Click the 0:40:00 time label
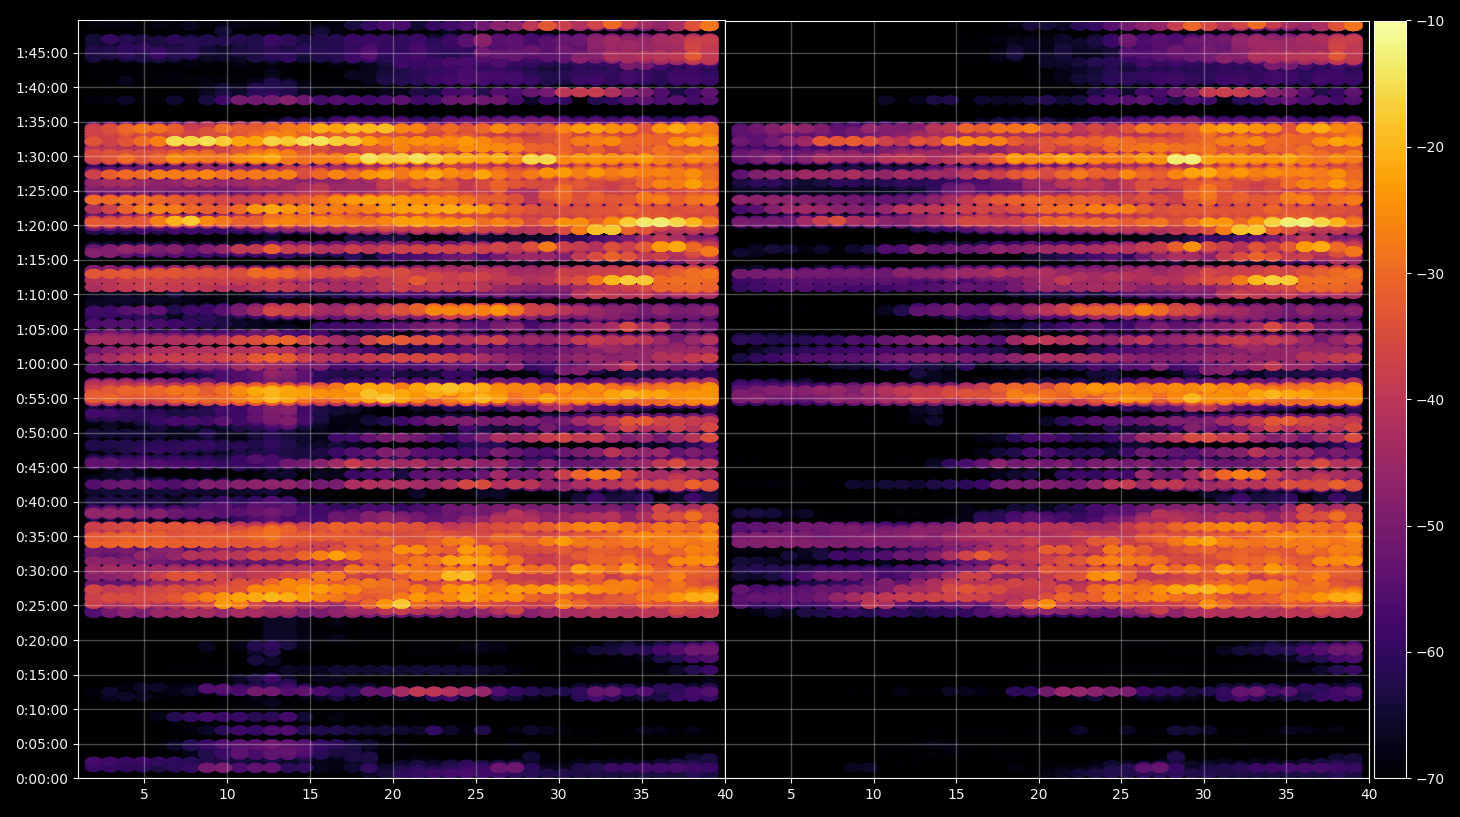This screenshot has width=1460, height=817. click(x=42, y=502)
